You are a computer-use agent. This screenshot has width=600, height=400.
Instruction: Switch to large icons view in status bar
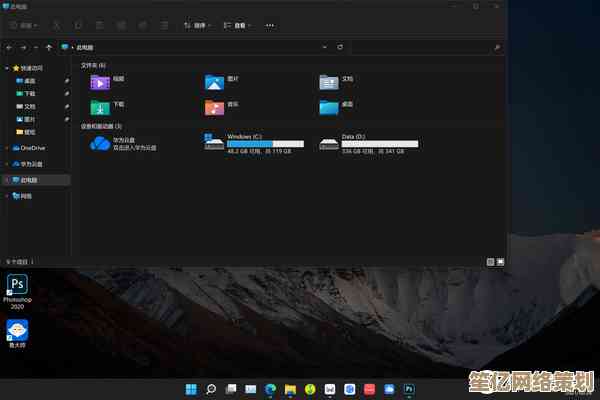pos(500,261)
